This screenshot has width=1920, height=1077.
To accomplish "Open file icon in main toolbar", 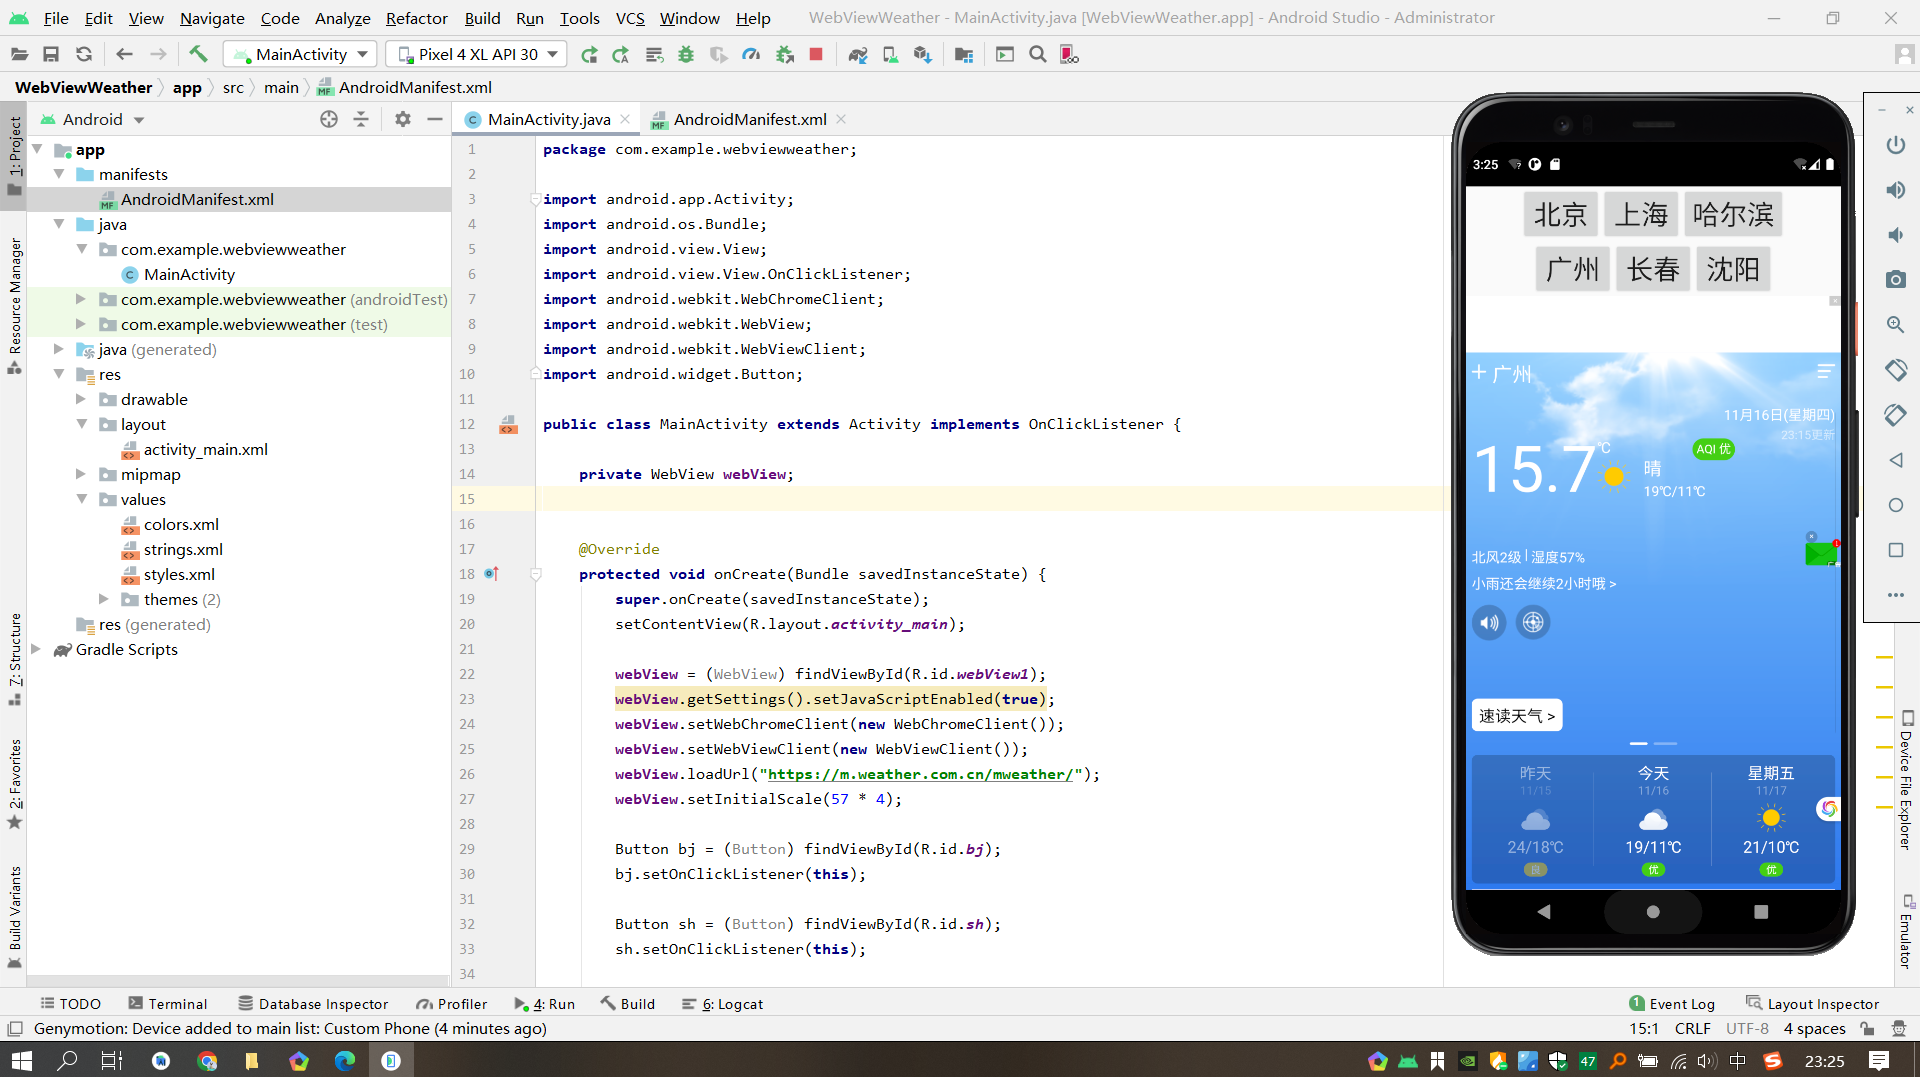I will [19, 54].
